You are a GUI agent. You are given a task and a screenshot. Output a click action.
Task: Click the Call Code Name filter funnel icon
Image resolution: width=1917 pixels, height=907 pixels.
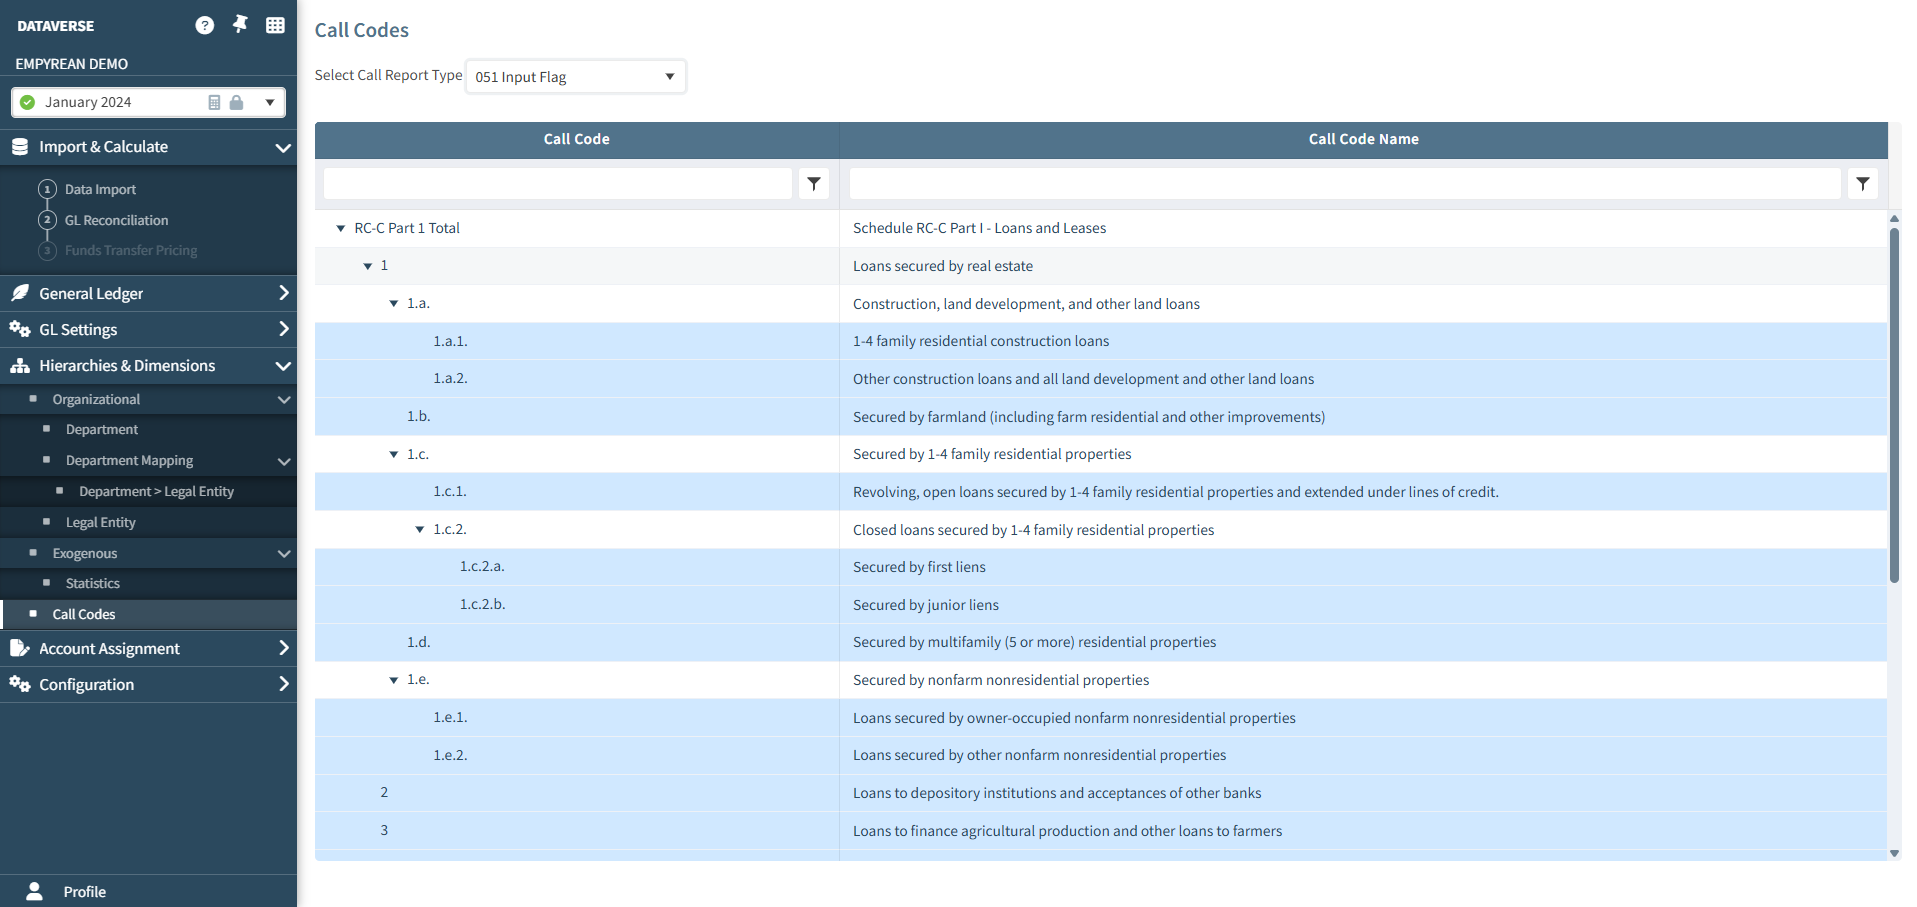(1863, 183)
